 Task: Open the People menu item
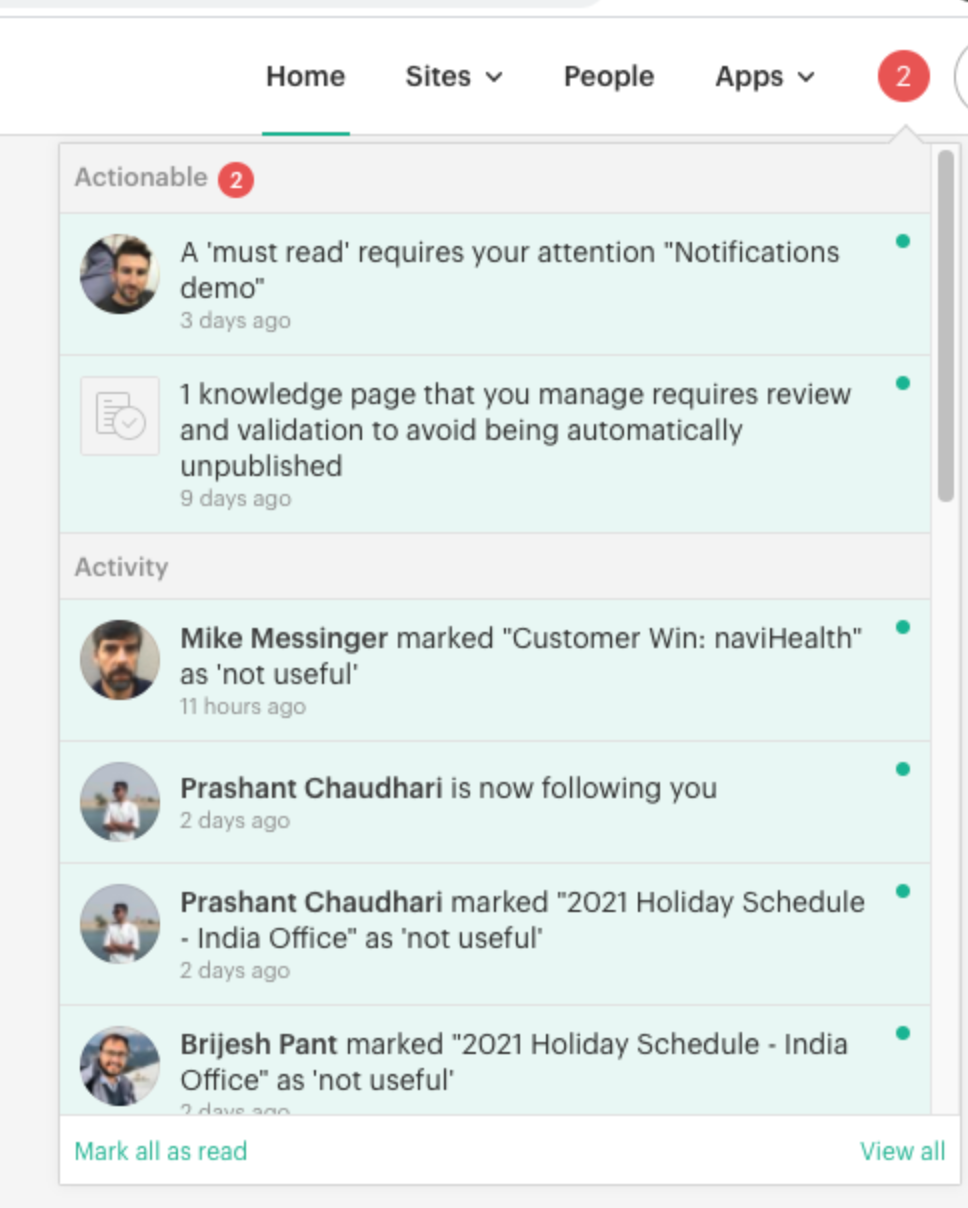[x=609, y=77]
